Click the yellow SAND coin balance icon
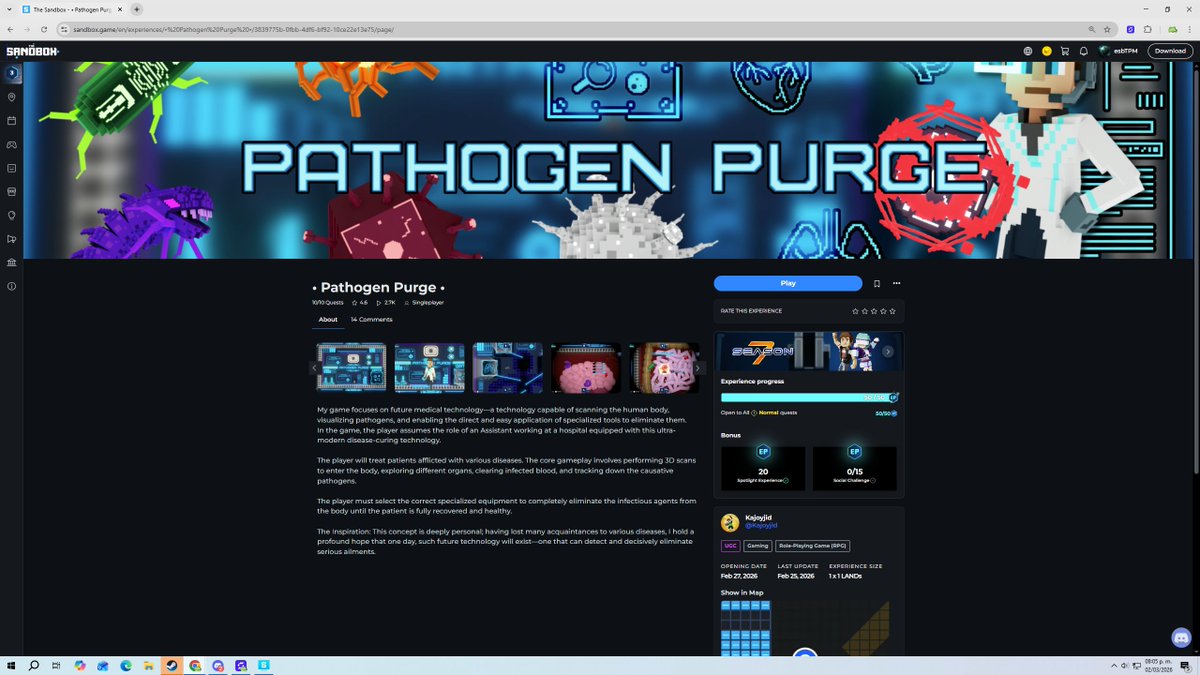 pyautogui.click(x=1045, y=50)
